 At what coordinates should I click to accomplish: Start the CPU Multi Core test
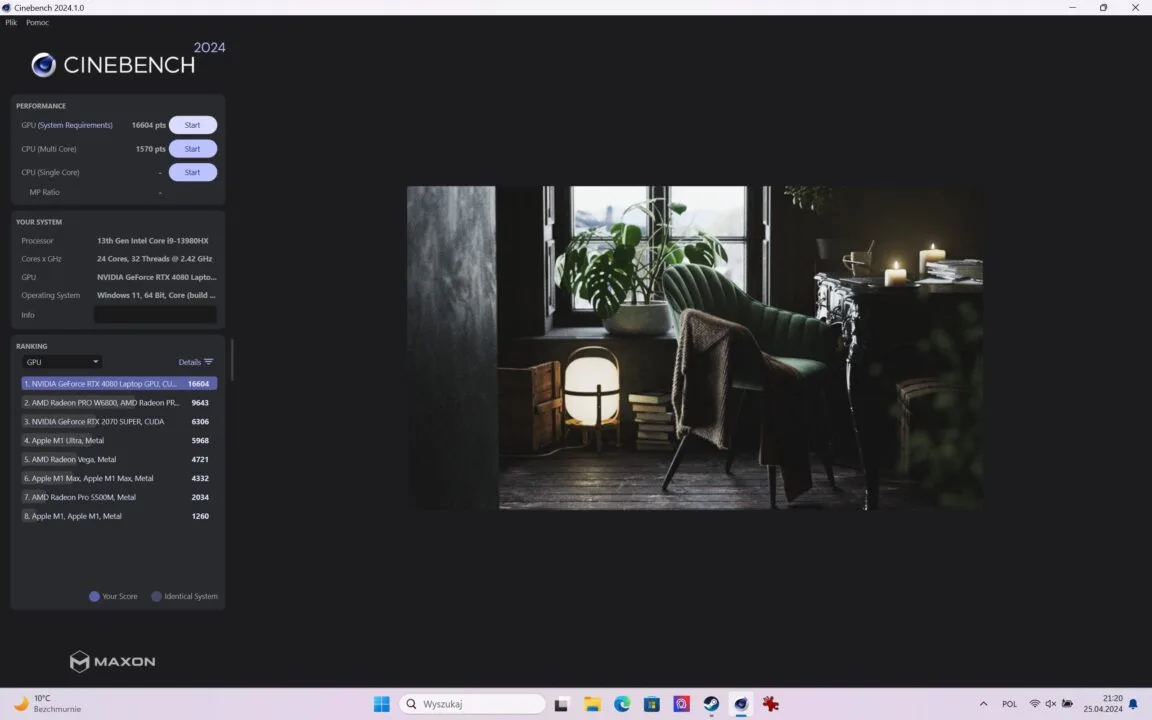192,149
